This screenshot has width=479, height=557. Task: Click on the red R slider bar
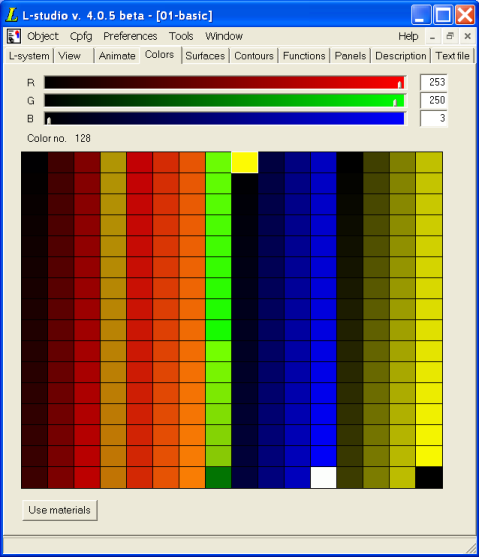pos(225,82)
